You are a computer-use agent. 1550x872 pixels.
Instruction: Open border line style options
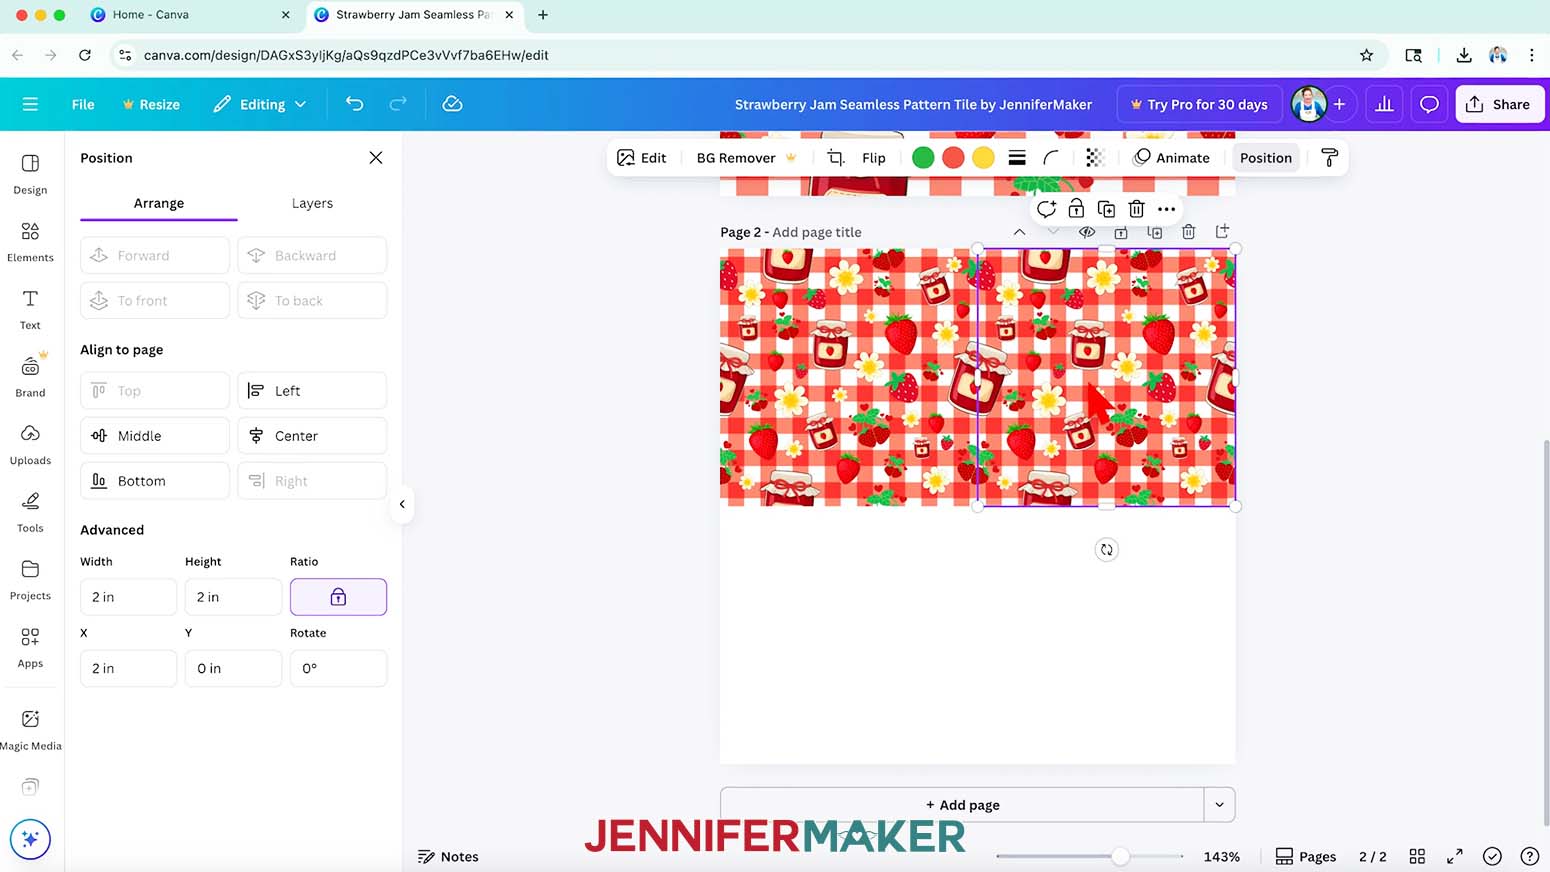pyautogui.click(x=1017, y=158)
